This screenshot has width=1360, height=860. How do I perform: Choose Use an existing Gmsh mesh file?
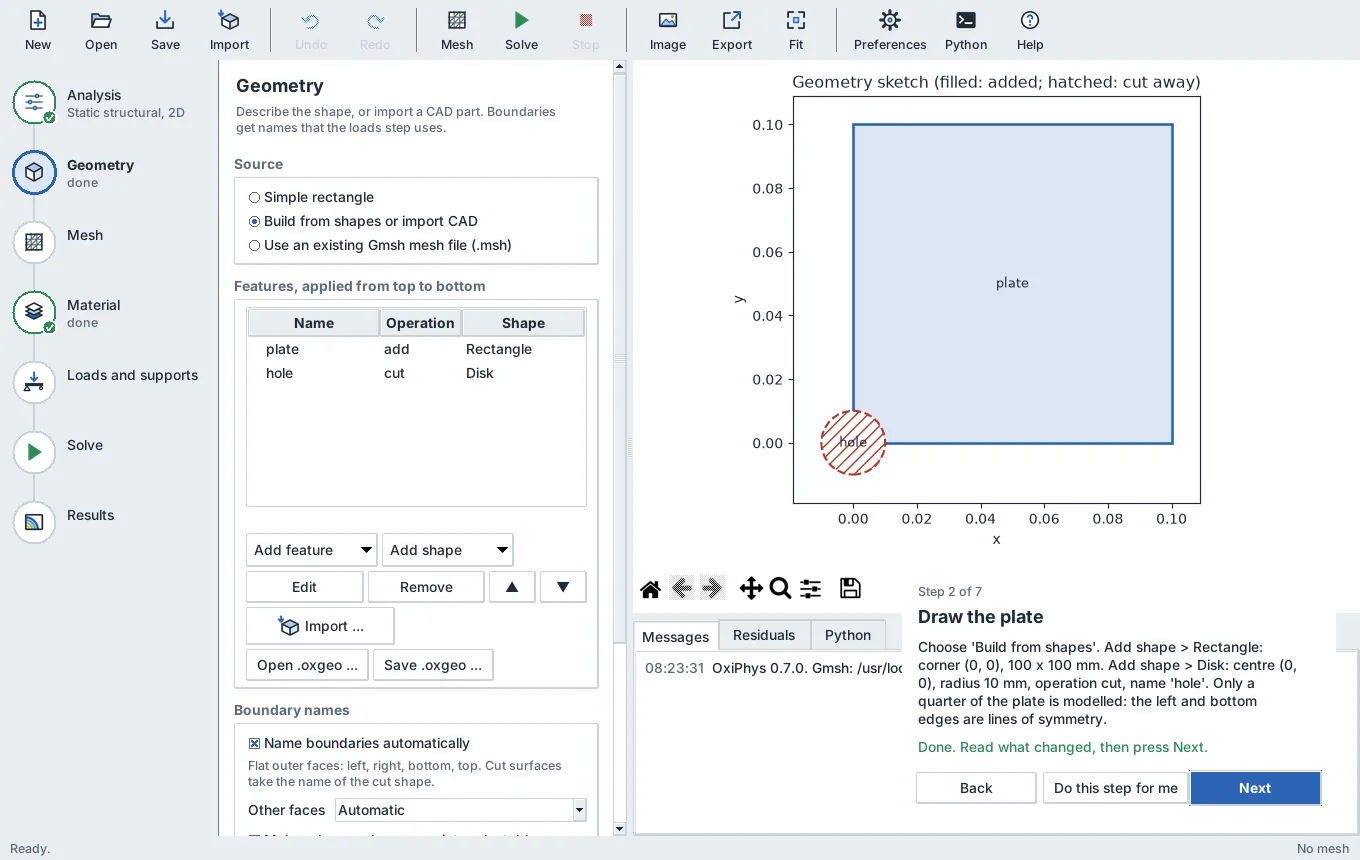point(380,245)
